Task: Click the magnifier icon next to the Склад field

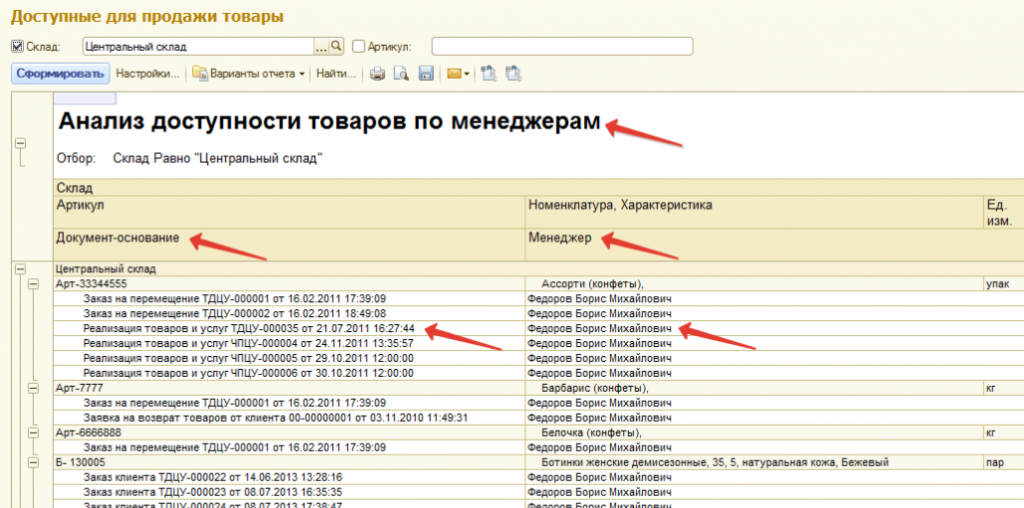Action: click(x=337, y=46)
